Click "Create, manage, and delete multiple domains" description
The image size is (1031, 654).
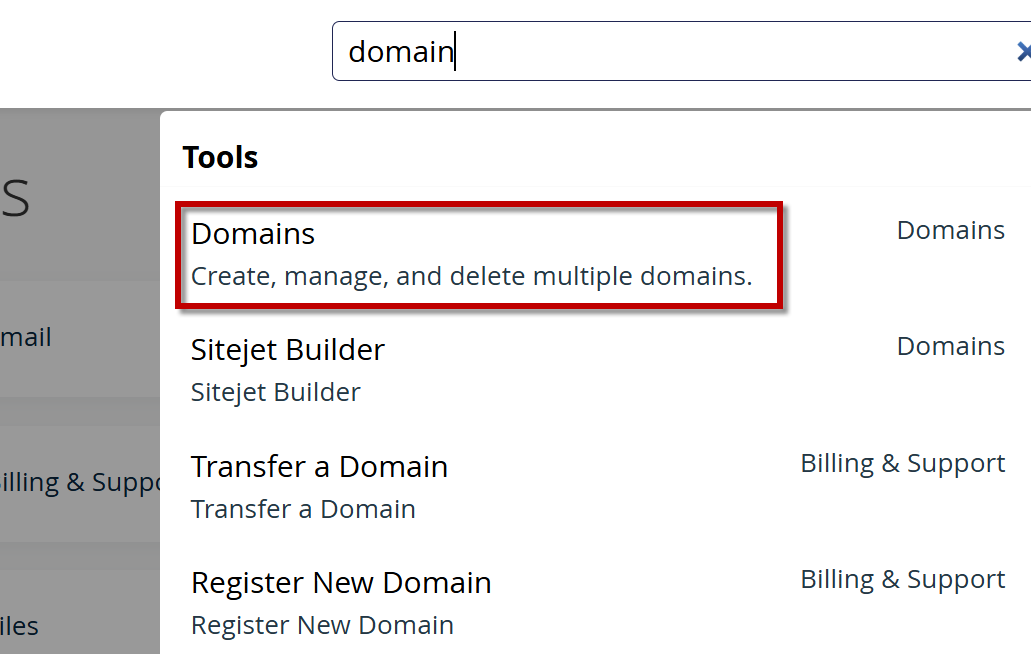[x=471, y=276]
